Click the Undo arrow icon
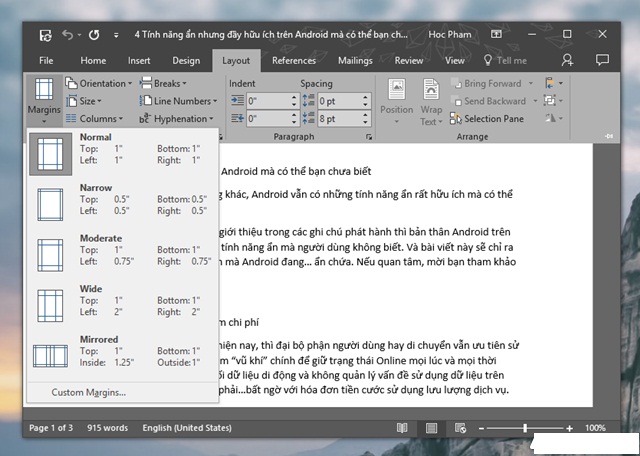The height and width of the screenshot is (456, 640). tap(69, 34)
